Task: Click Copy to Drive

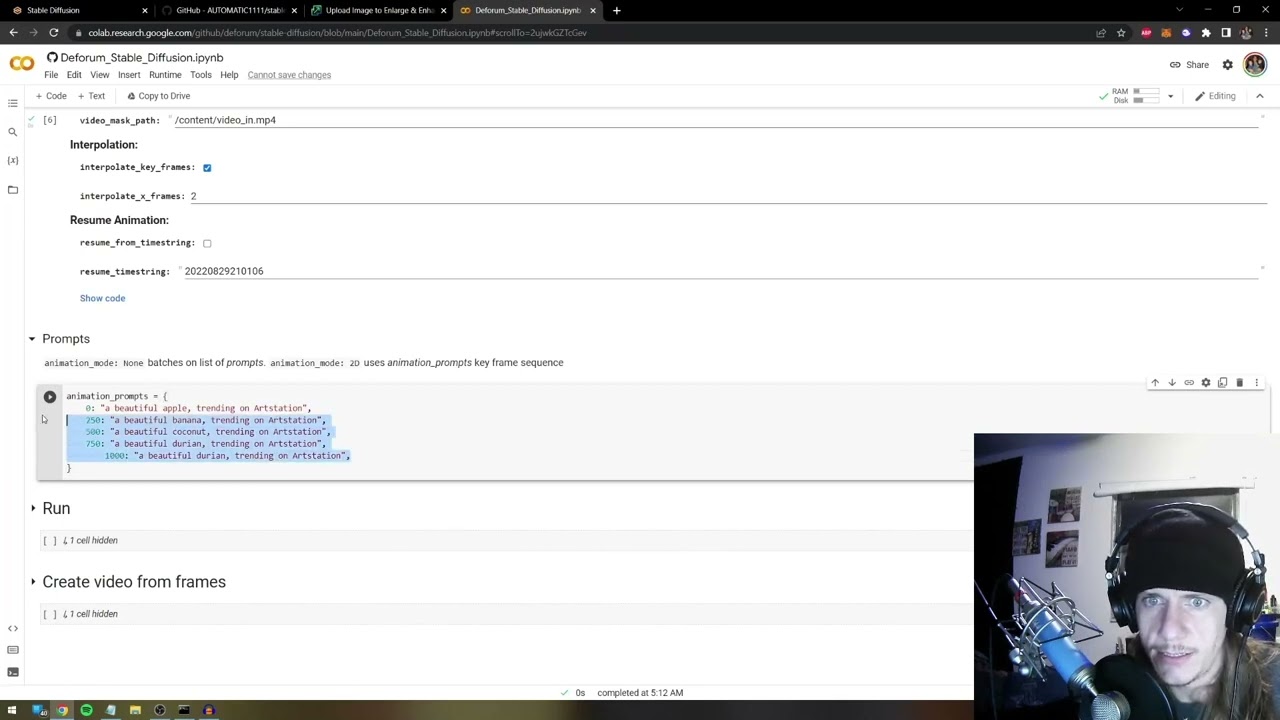Action: (158, 96)
